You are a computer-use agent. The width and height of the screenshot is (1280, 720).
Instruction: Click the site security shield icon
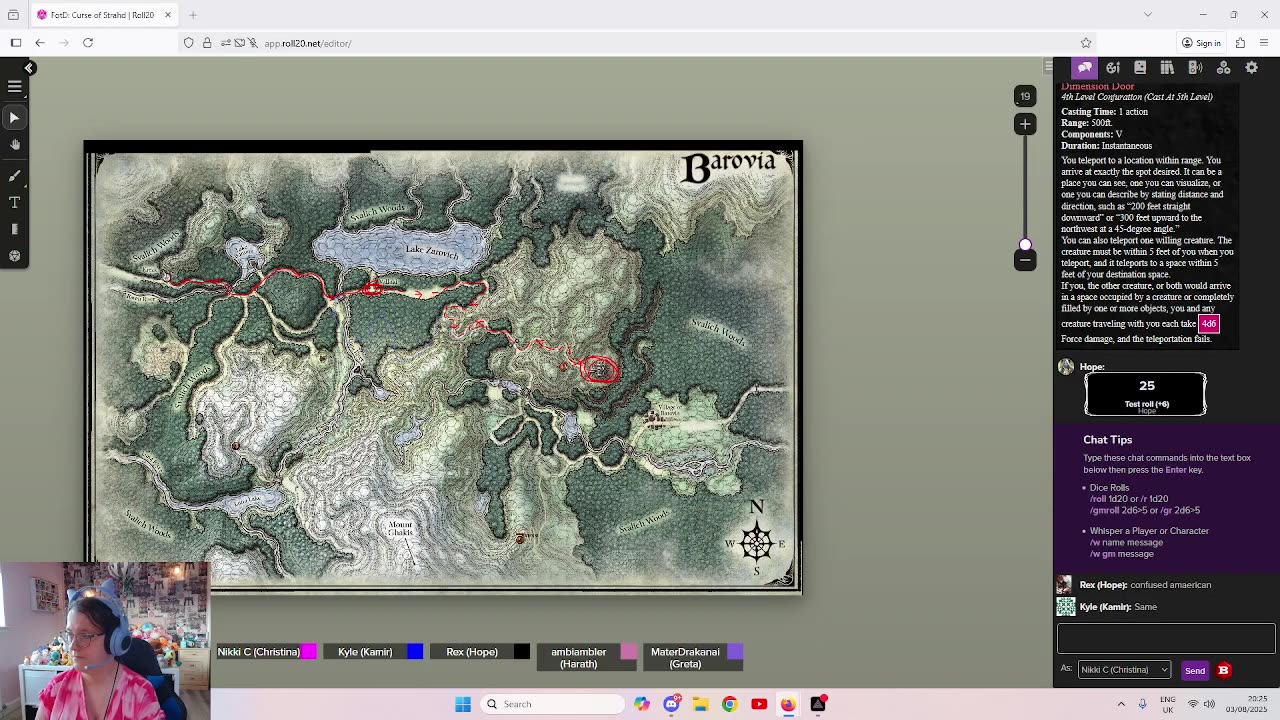[188, 43]
